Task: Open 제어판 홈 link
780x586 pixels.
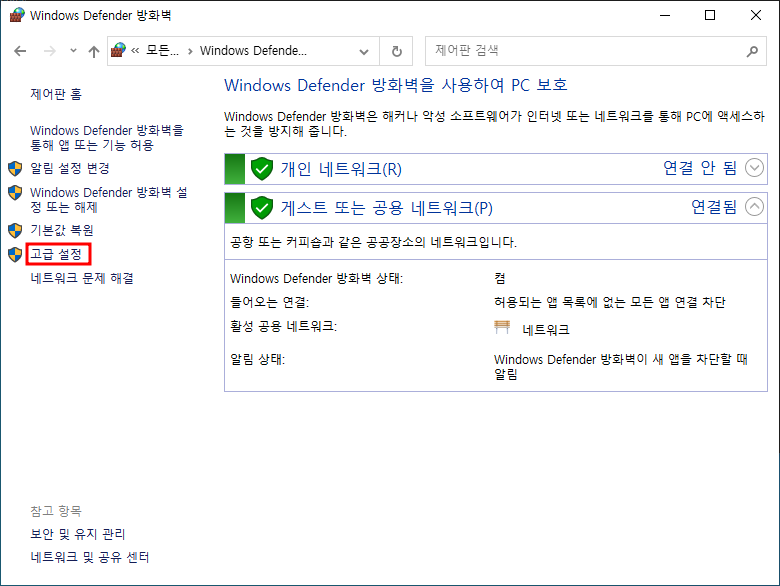Action: point(56,94)
